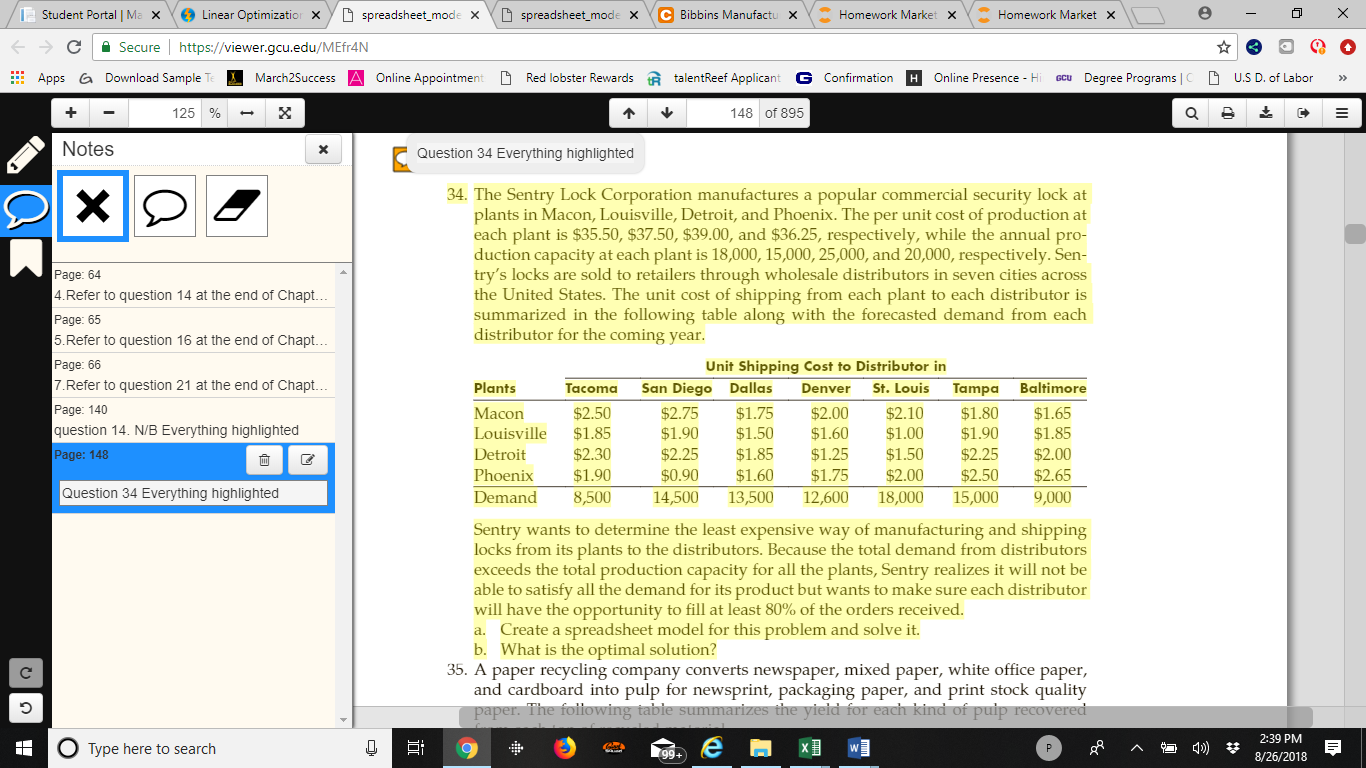
Task: Open the Red lobster Rewards bookmark
Action: [567, 78]
